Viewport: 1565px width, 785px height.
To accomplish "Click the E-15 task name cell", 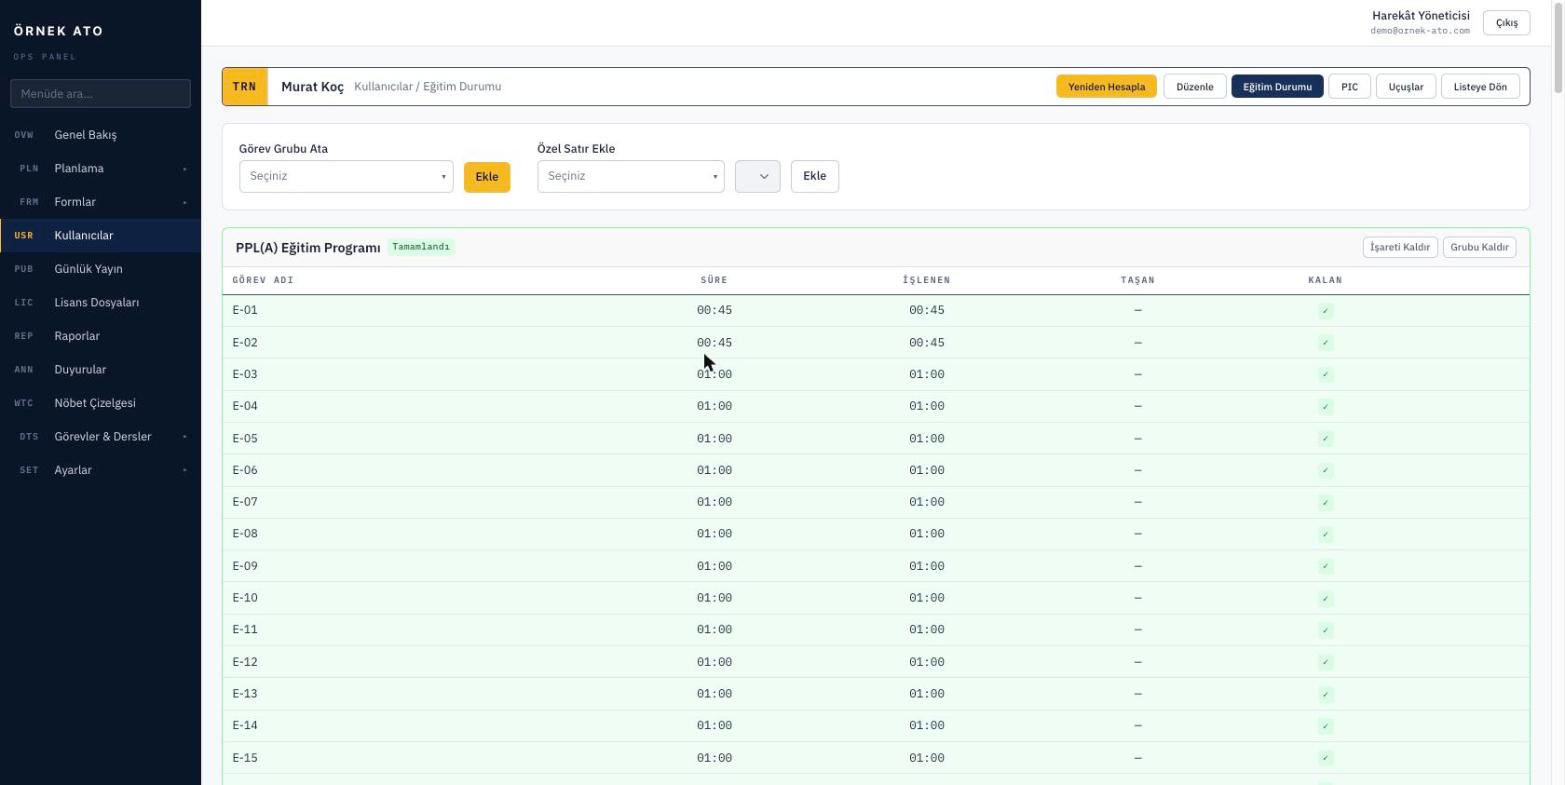I will click(245, 758).
